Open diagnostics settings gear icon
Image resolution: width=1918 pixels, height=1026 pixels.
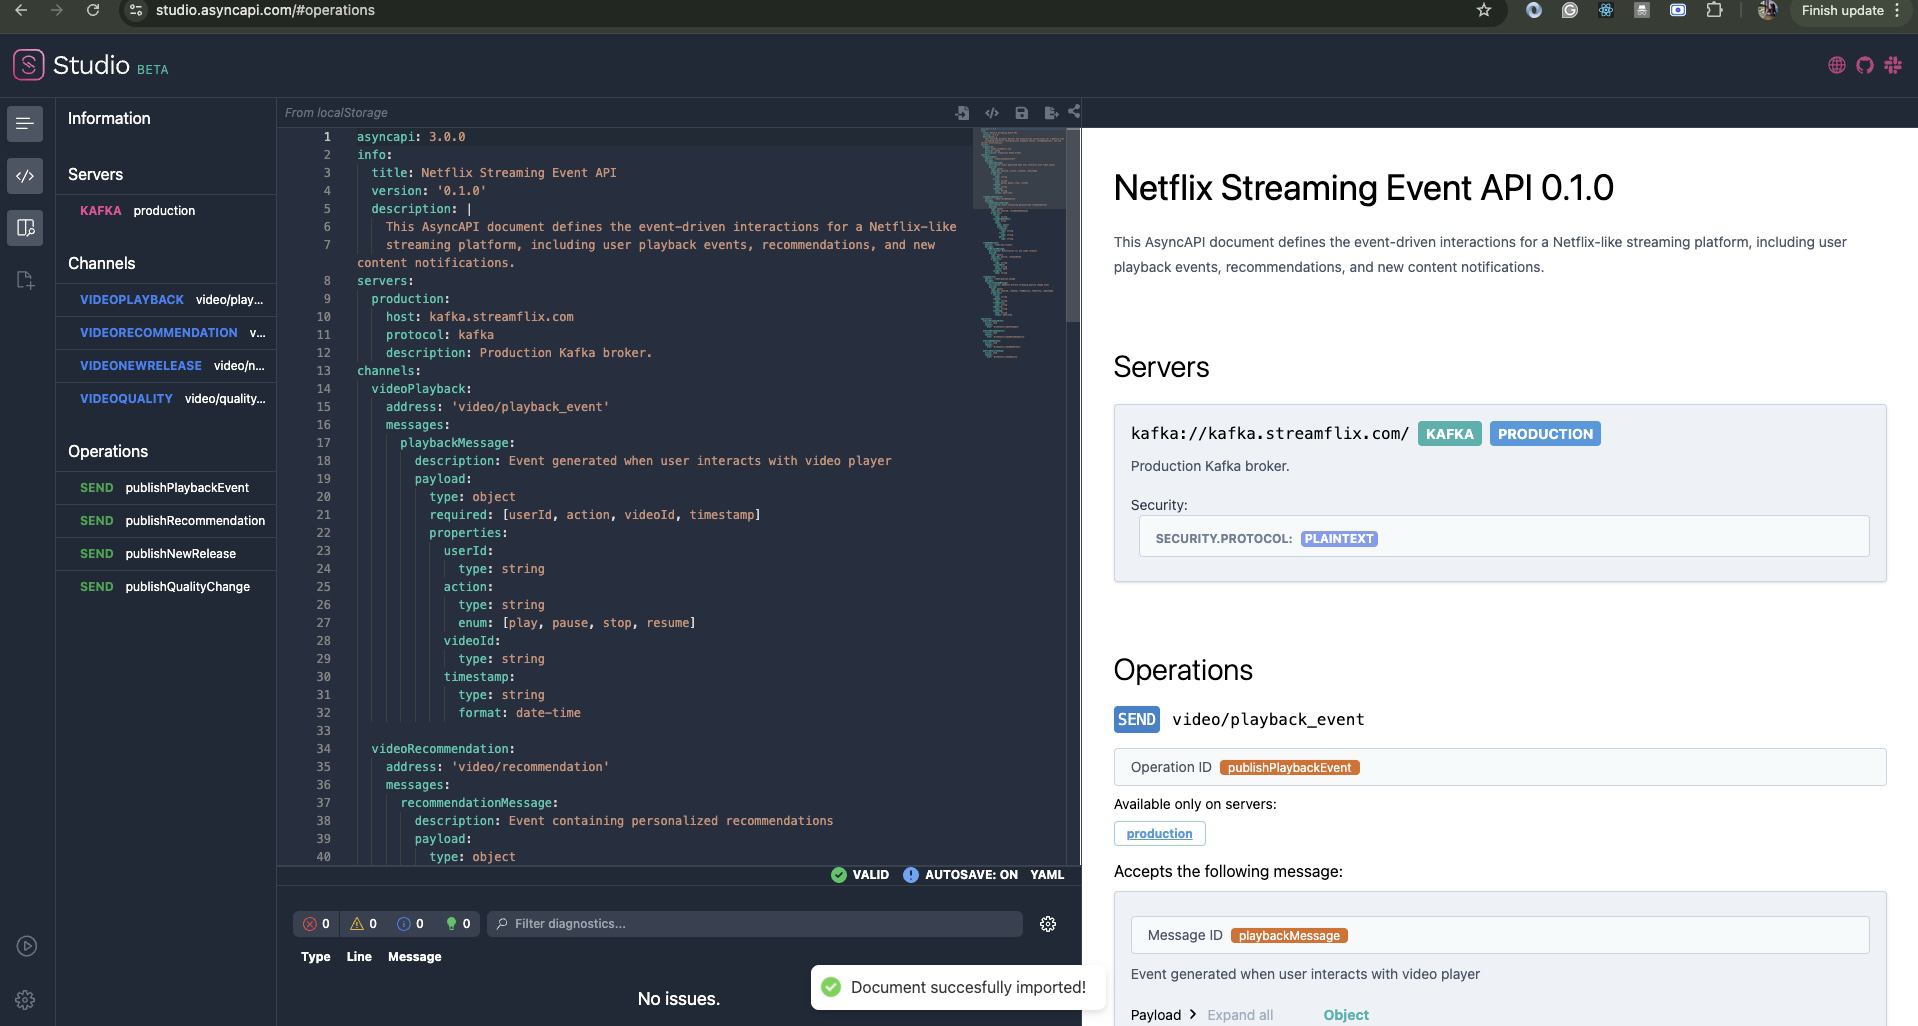1047,924
